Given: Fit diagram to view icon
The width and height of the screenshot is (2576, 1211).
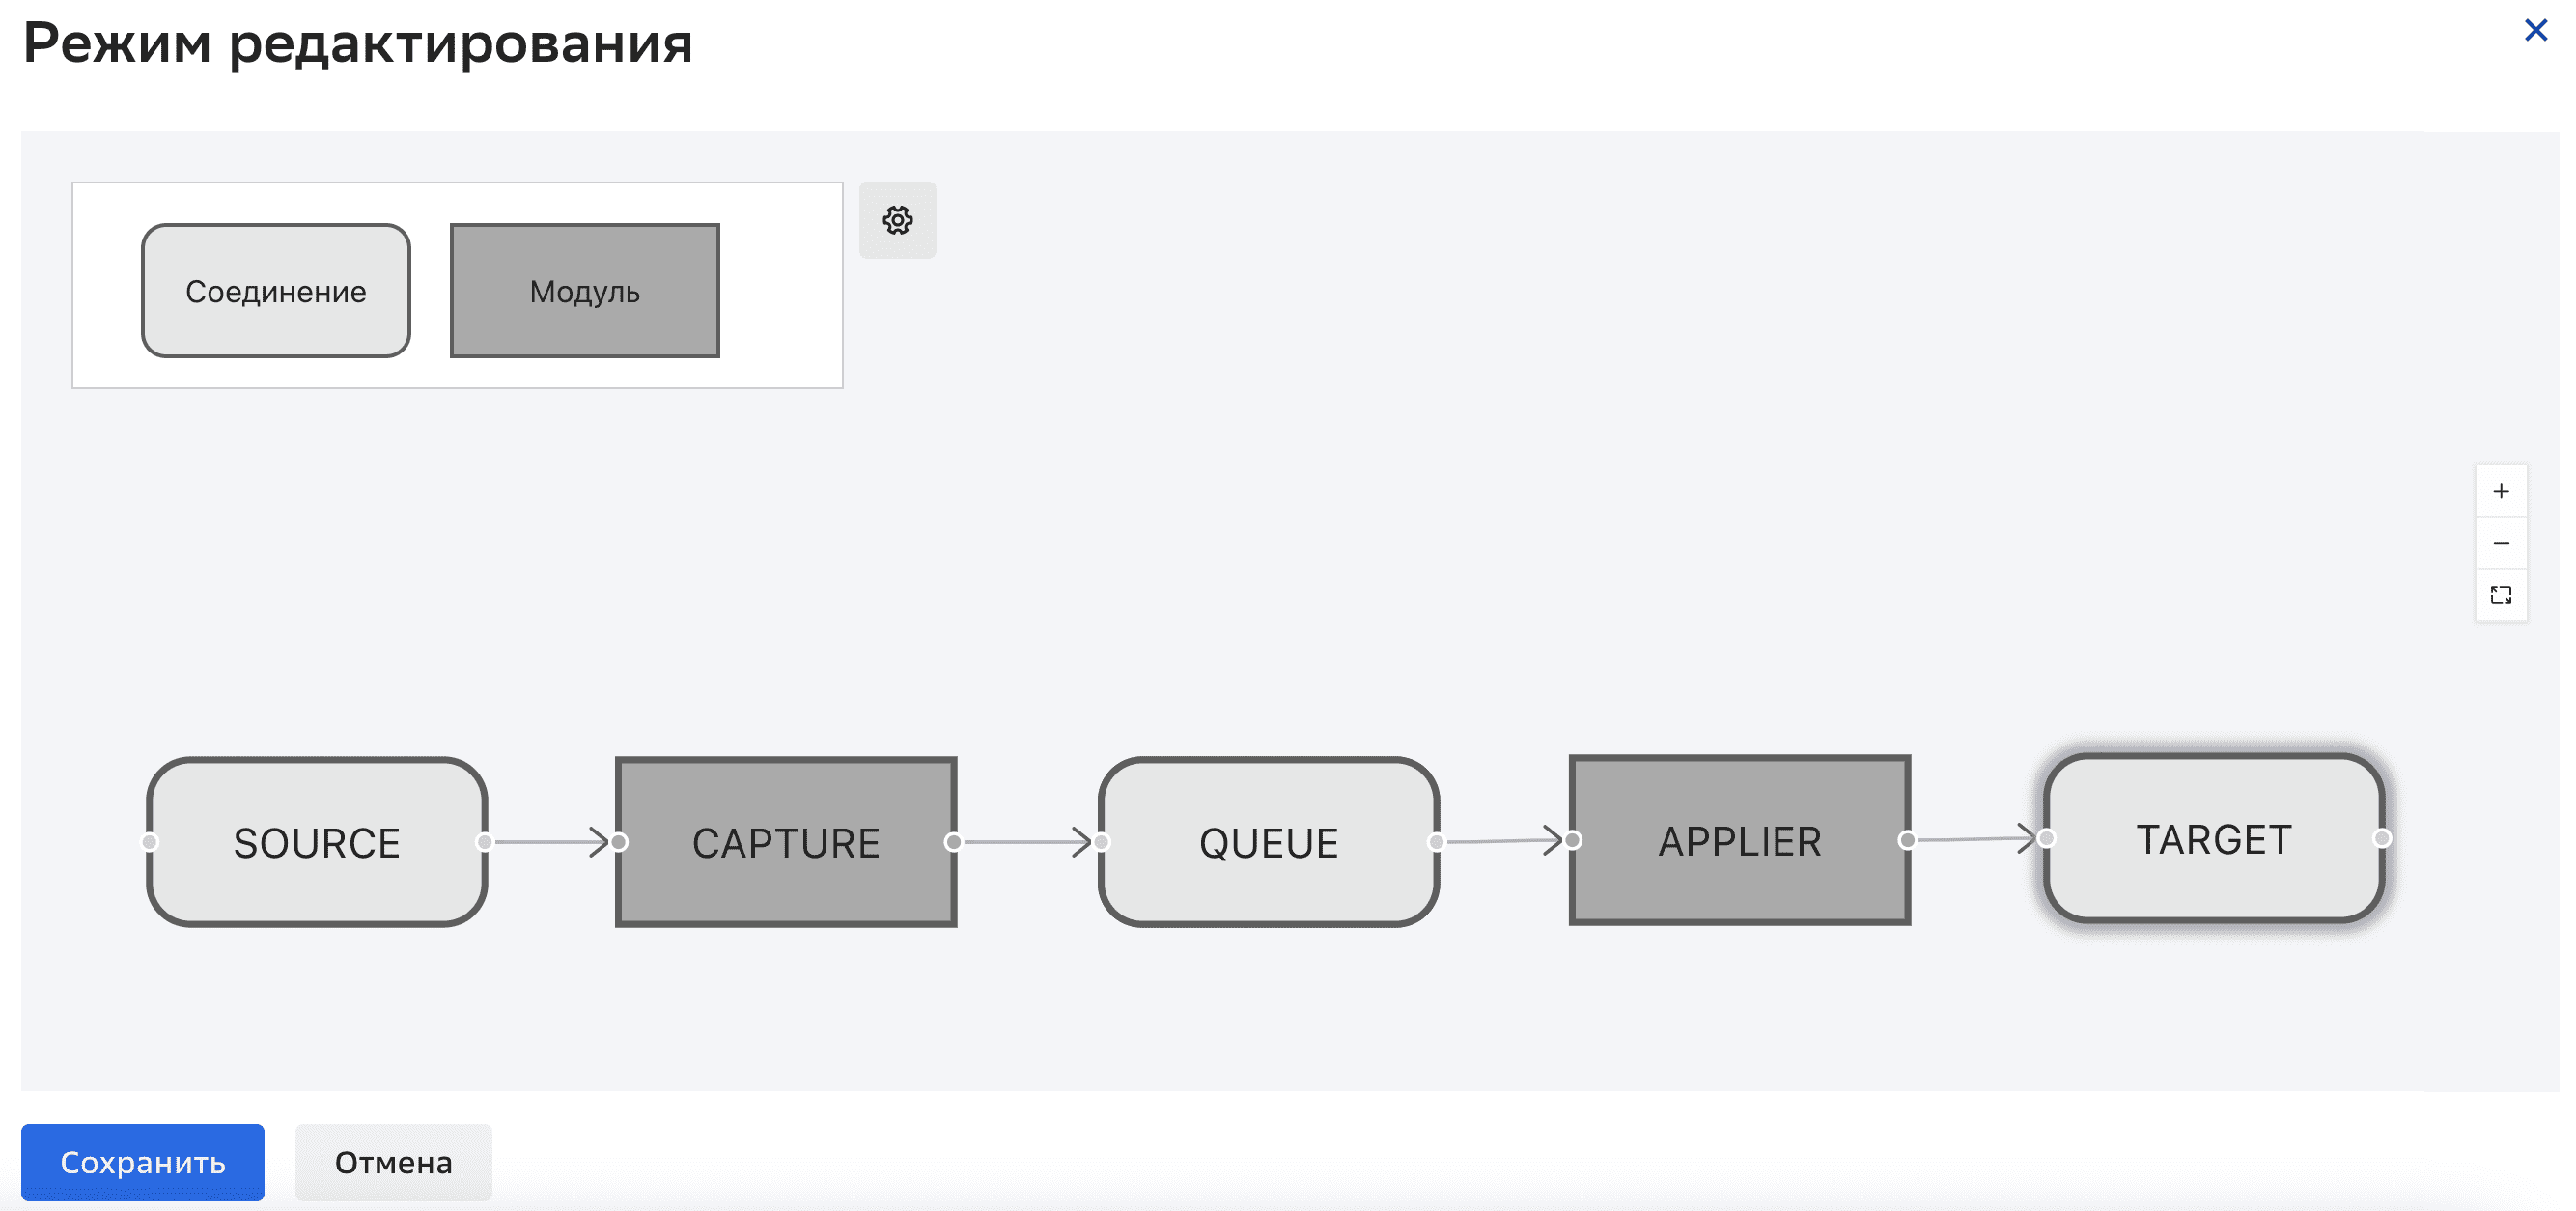Looking at the screenshot, I should tap(2500, 595).
